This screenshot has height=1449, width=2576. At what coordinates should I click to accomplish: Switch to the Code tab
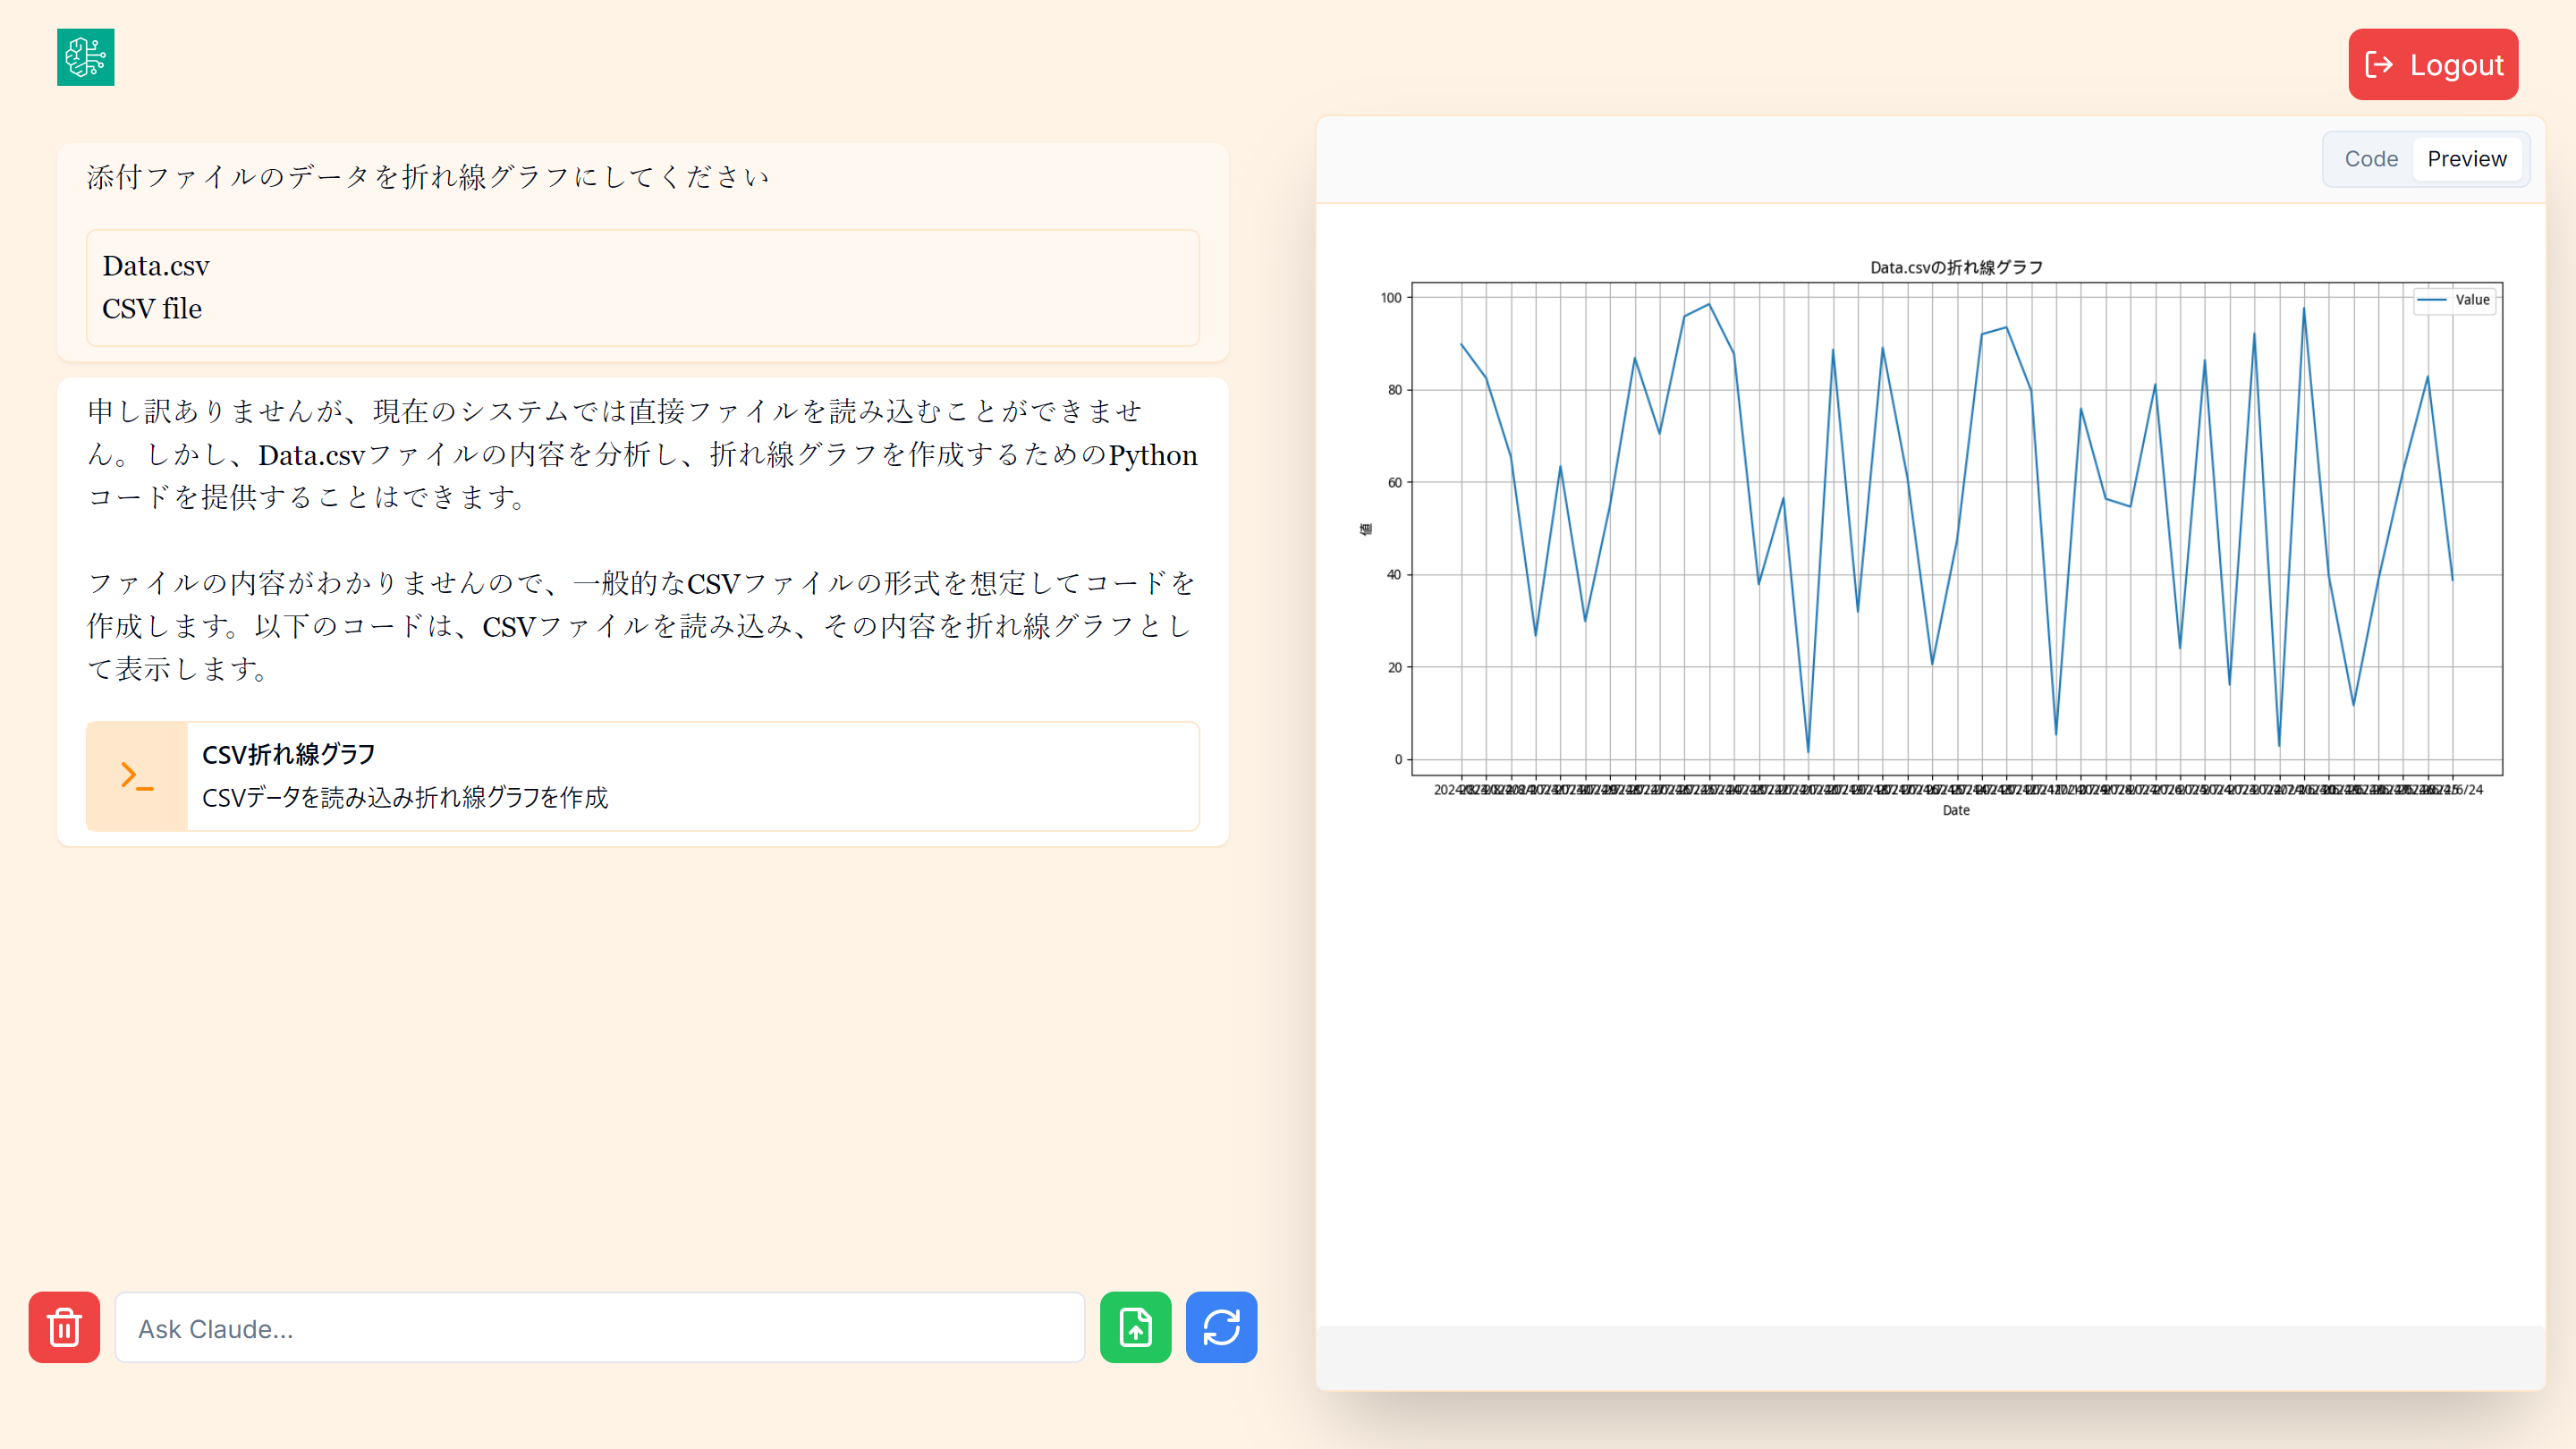pyautogui.click(x=2370, y=159)
